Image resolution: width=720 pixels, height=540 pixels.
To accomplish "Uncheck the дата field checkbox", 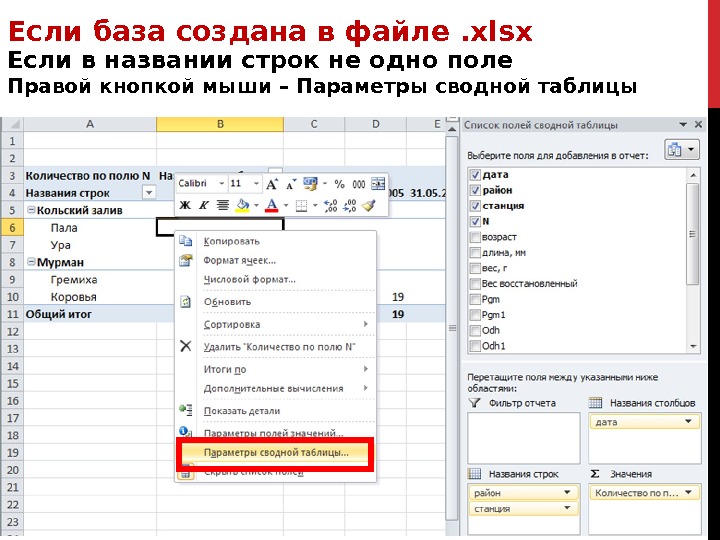I will [x=475, y=175].
